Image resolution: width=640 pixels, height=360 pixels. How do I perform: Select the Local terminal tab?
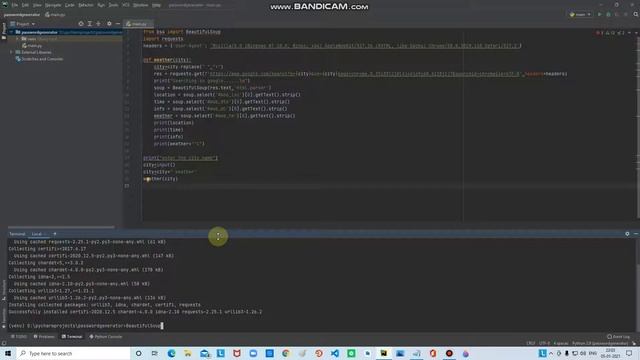tap(39, 234)
